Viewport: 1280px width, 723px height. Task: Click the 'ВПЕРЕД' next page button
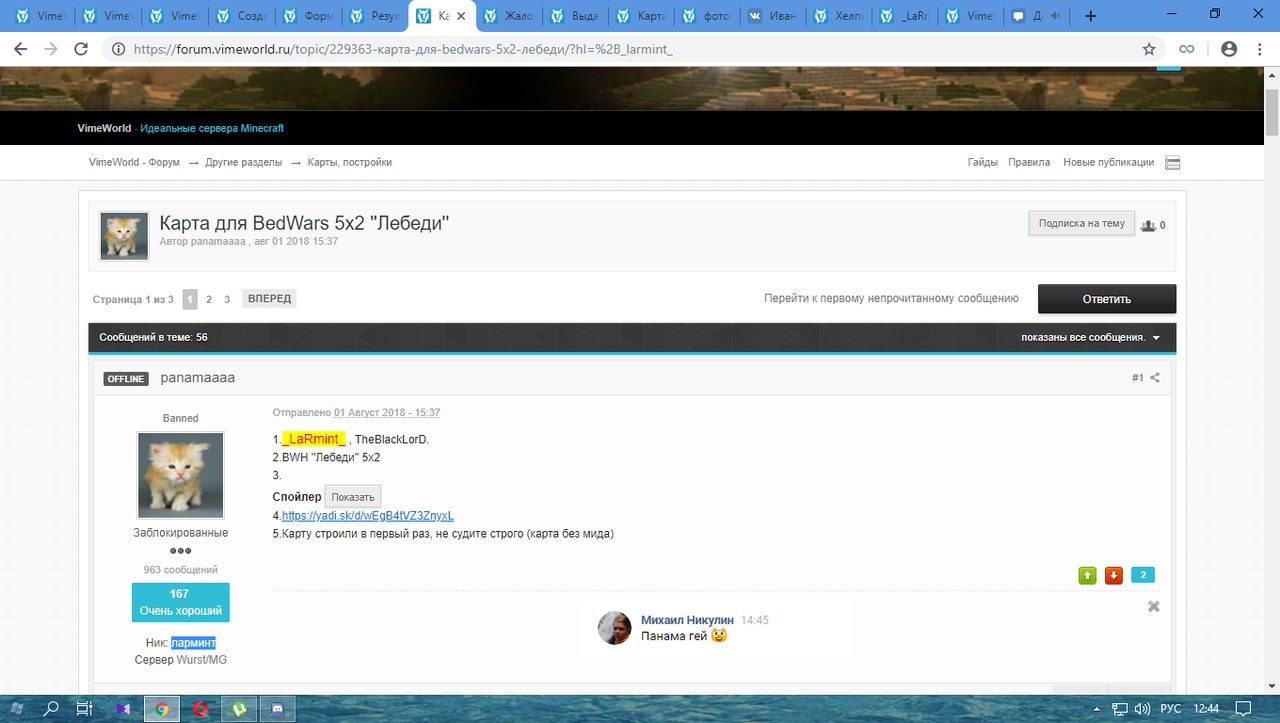click(269, 299)
